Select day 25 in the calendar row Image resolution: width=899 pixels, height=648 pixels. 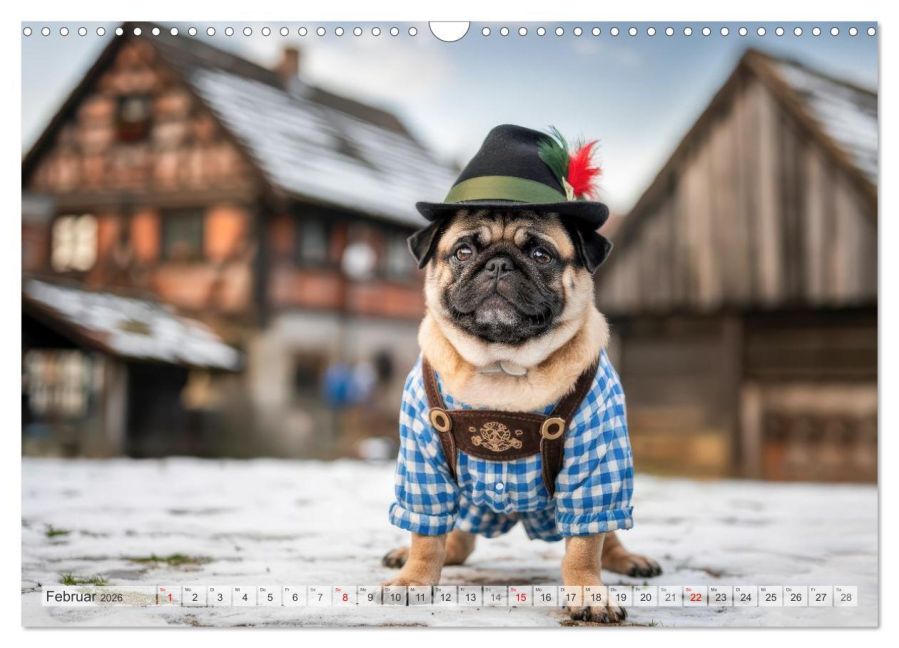point(771,596)
